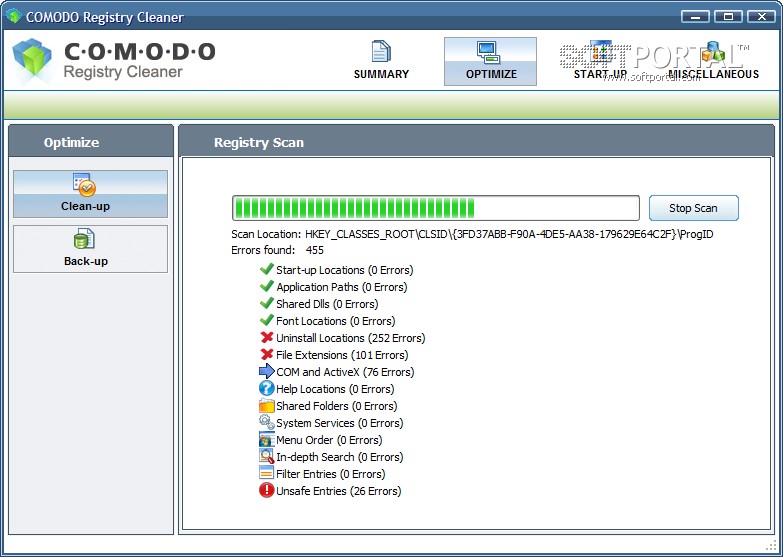Select "Help Locations (0 Errors)" text
The image size is (783, 557).
tap(335, 389)
